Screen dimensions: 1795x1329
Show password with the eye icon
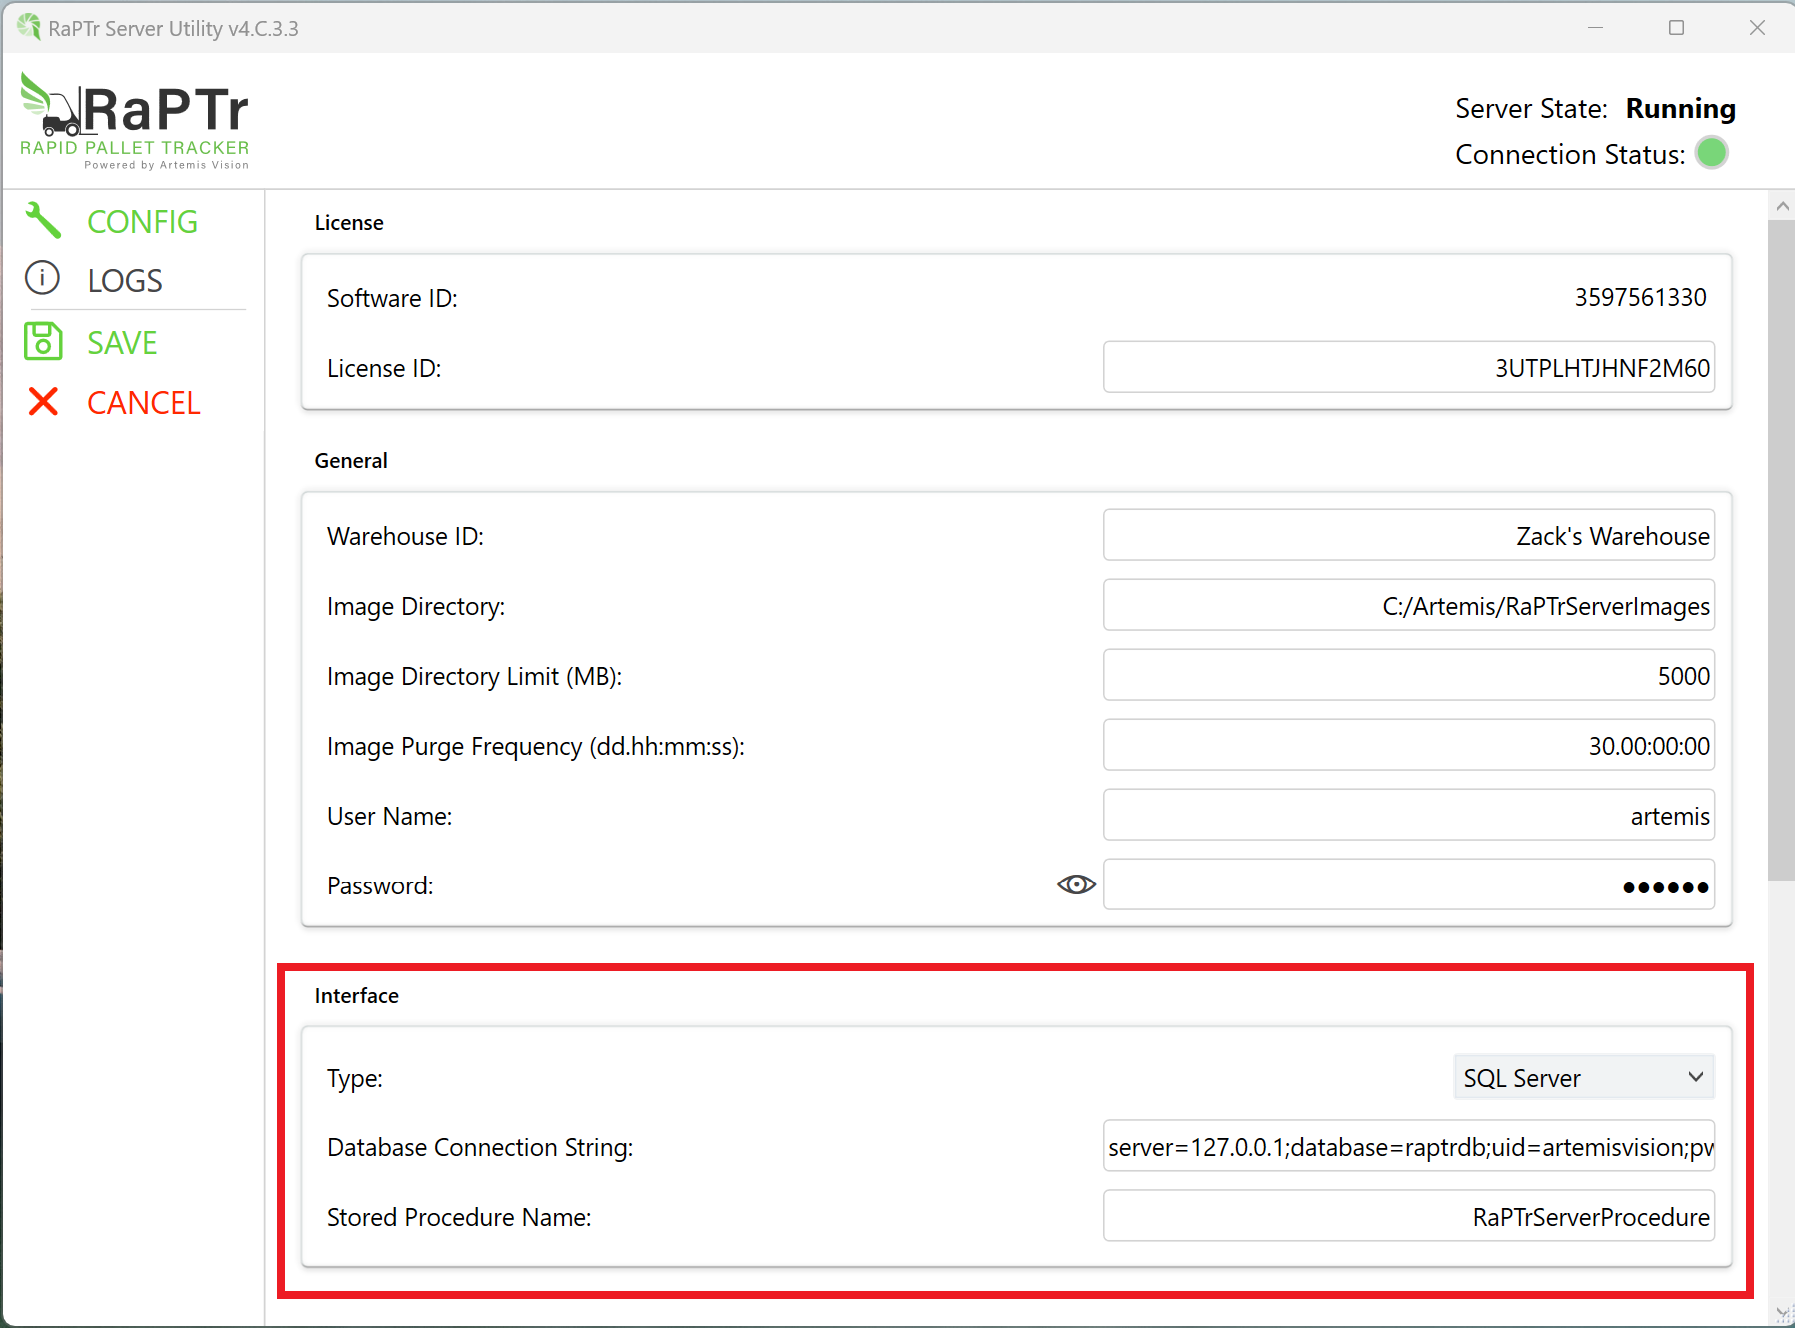(x=1076, y=885)
